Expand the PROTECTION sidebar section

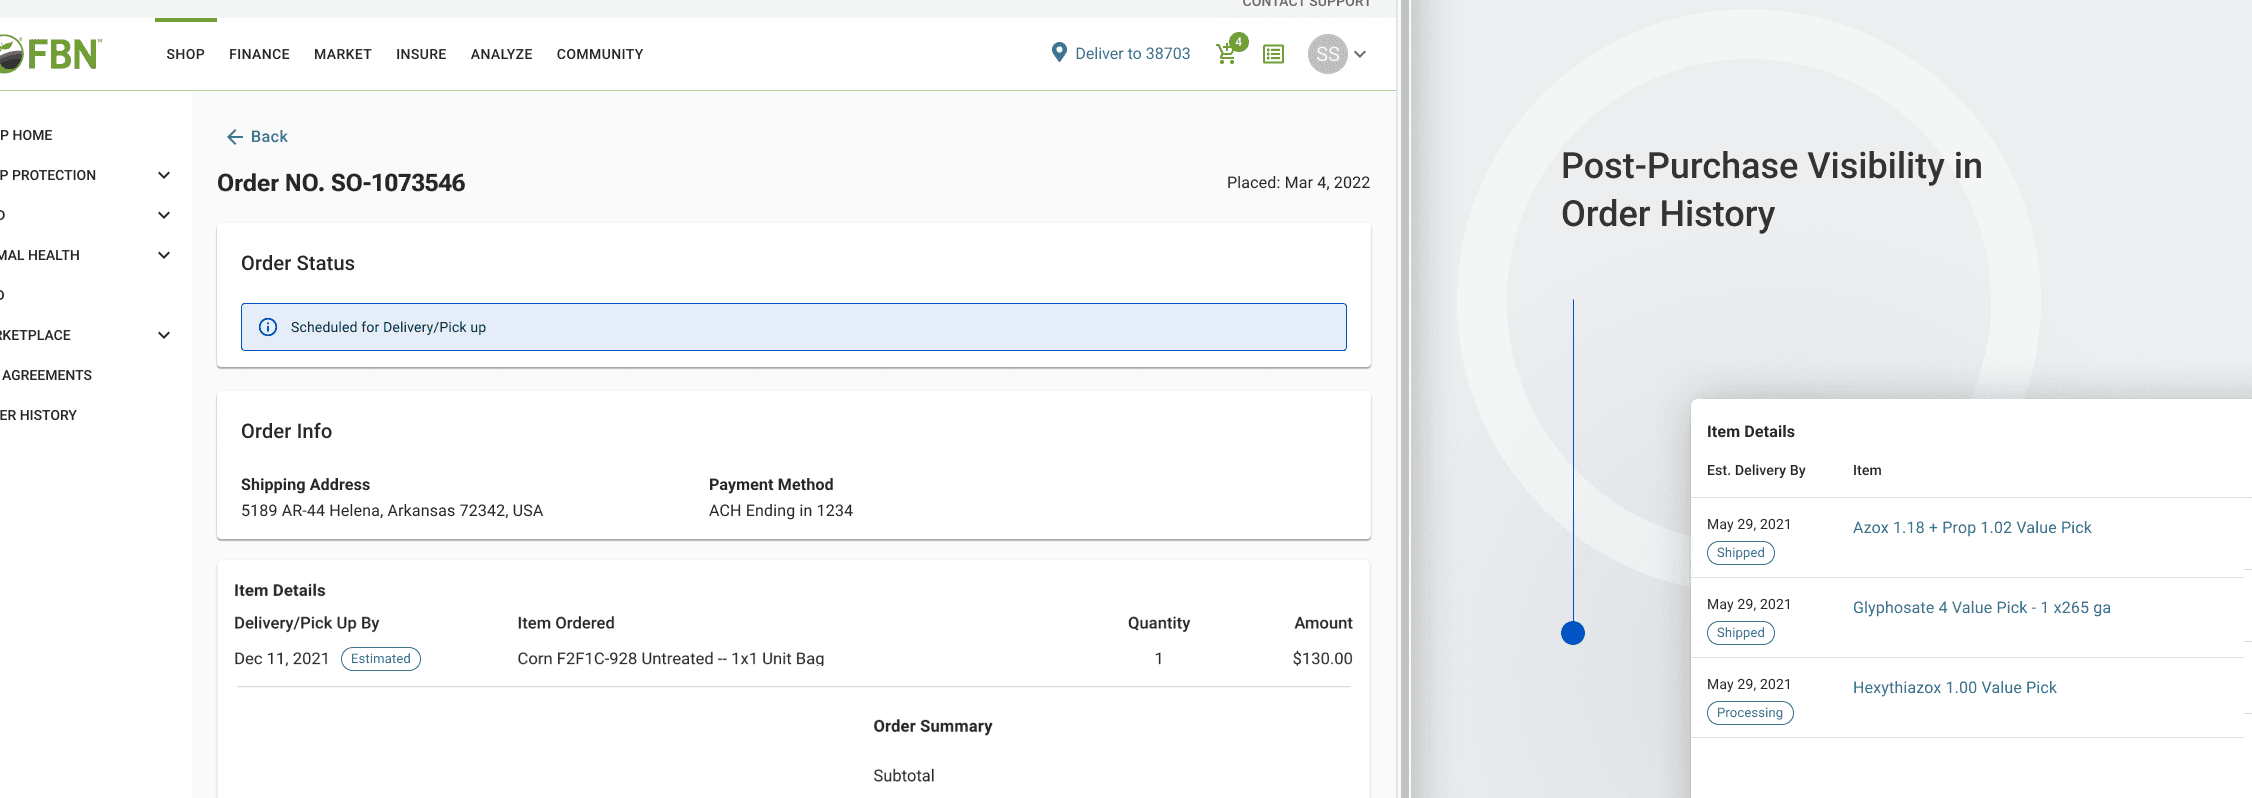[164, 175]
